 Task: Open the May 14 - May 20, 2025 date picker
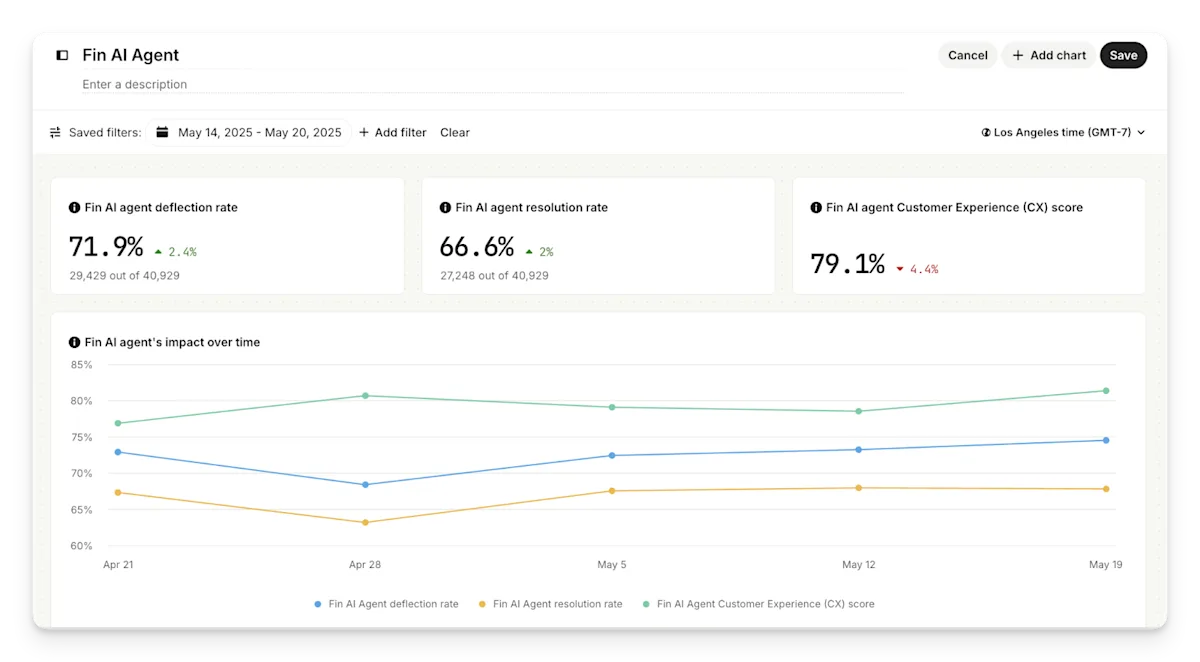coord(249,132)
